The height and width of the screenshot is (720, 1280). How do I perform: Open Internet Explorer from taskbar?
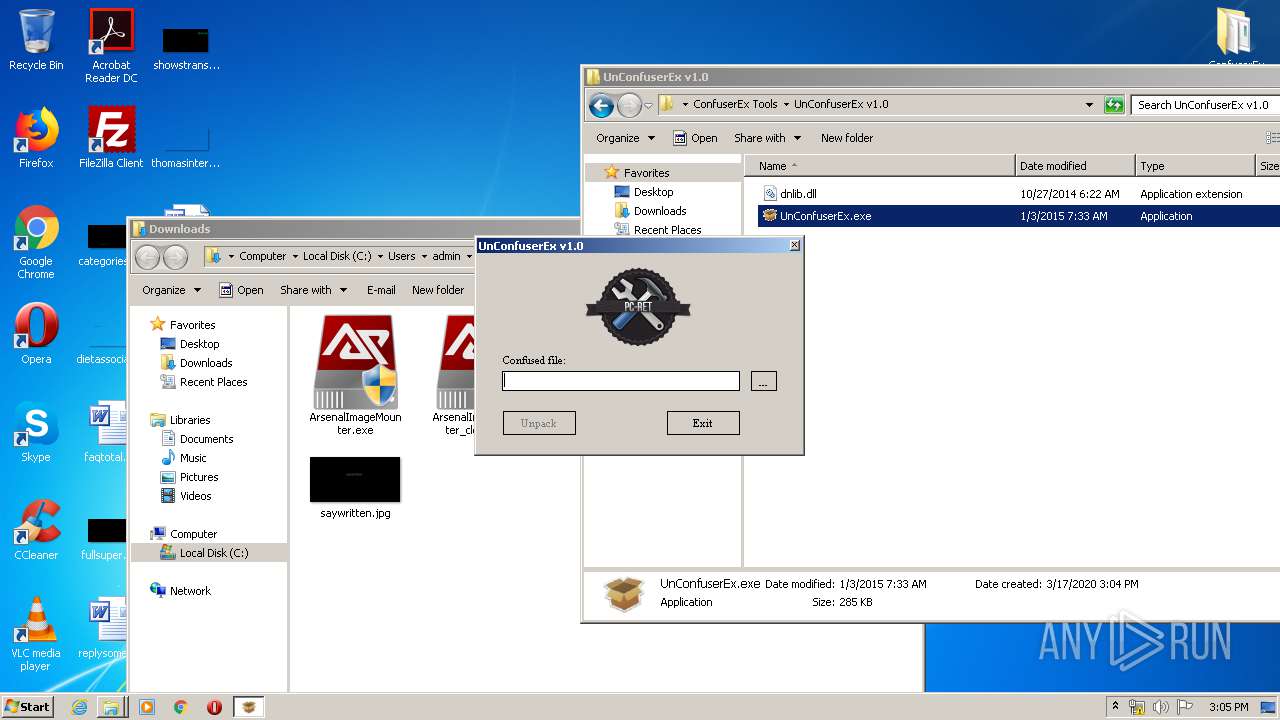coord(79,707)
